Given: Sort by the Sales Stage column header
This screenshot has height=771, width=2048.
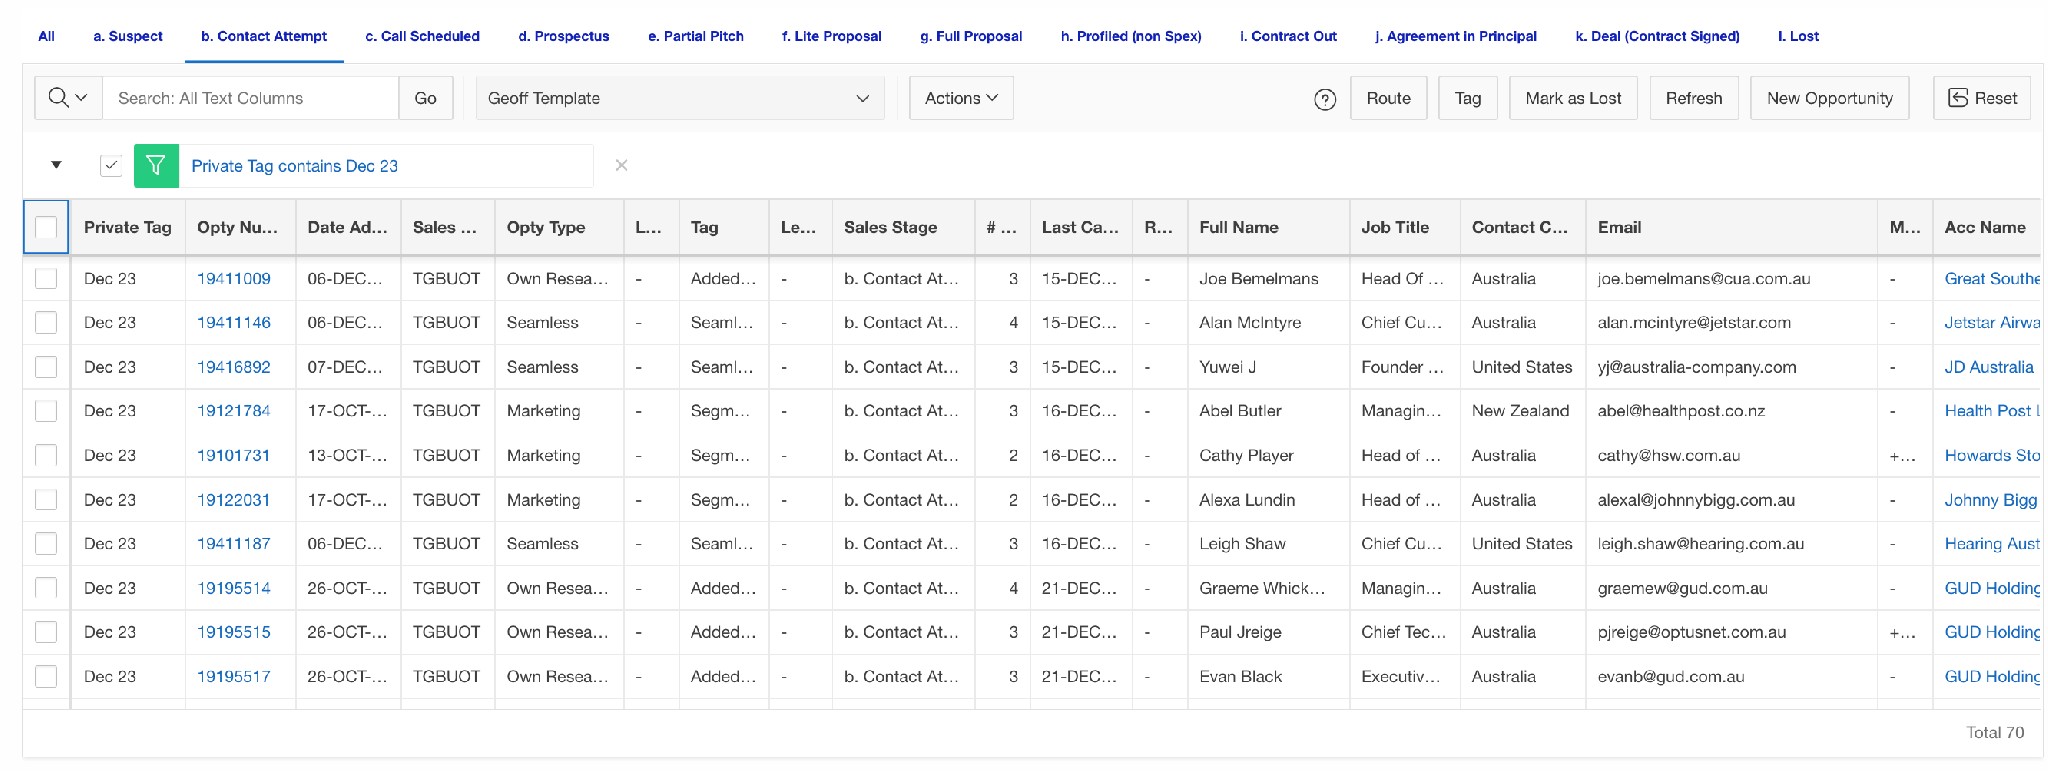Looking at the screenshot, I should click(890, 227).
